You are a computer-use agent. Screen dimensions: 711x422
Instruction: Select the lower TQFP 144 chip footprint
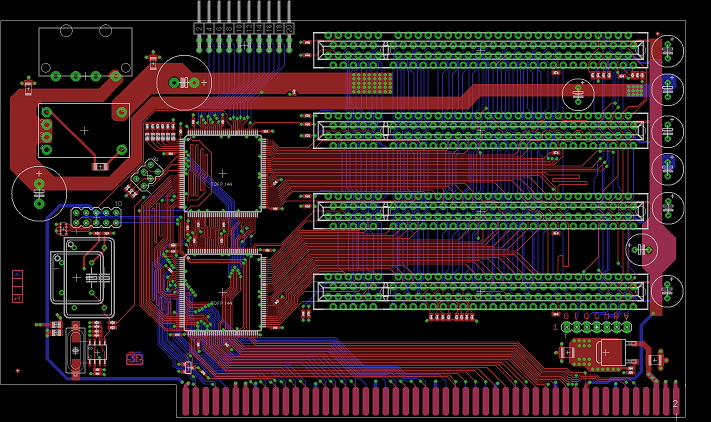click(x=223, y=292)
